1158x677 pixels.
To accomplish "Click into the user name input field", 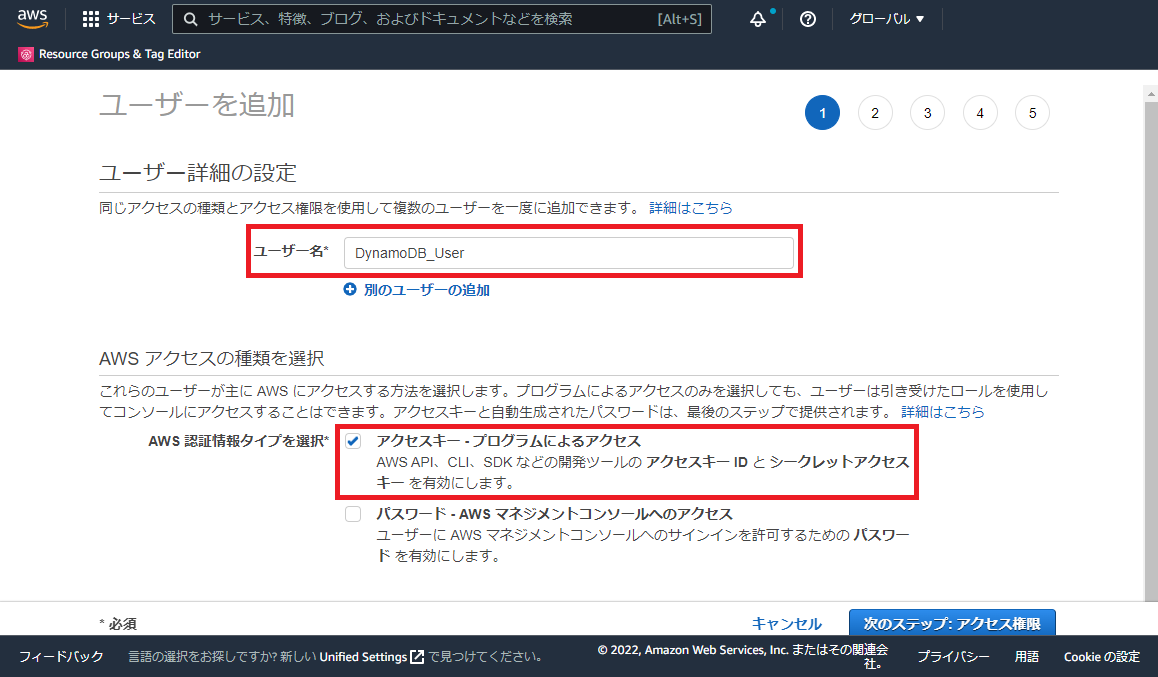I will (568, 253).
